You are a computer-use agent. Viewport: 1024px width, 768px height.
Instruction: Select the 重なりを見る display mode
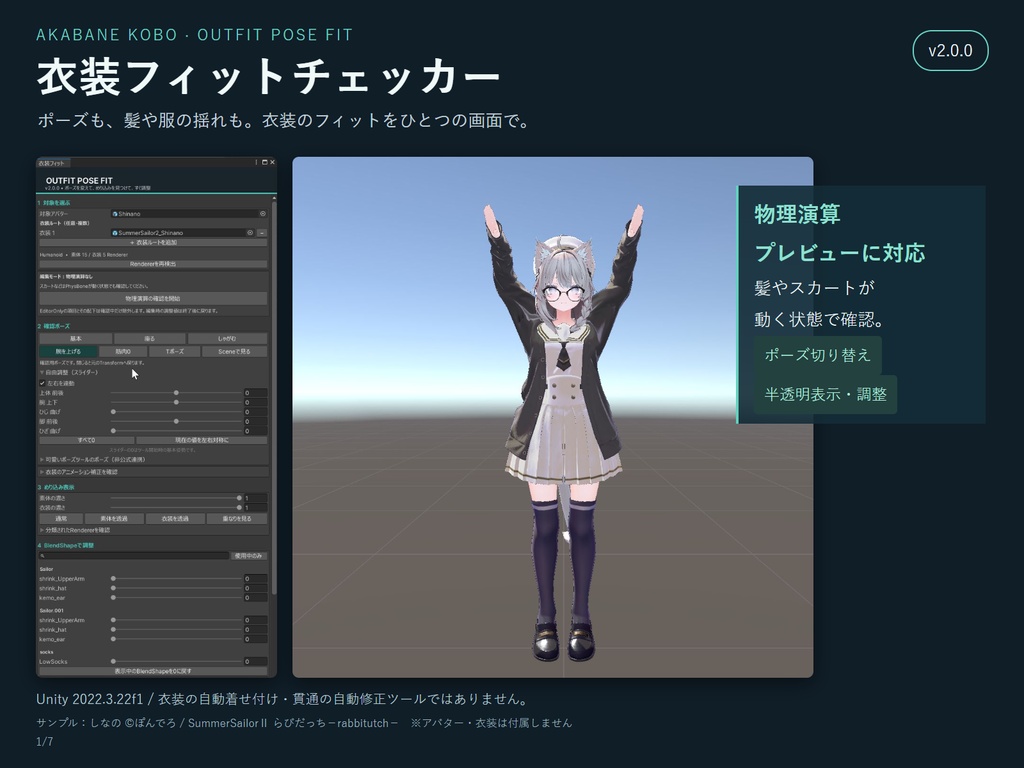coord(236,519)
